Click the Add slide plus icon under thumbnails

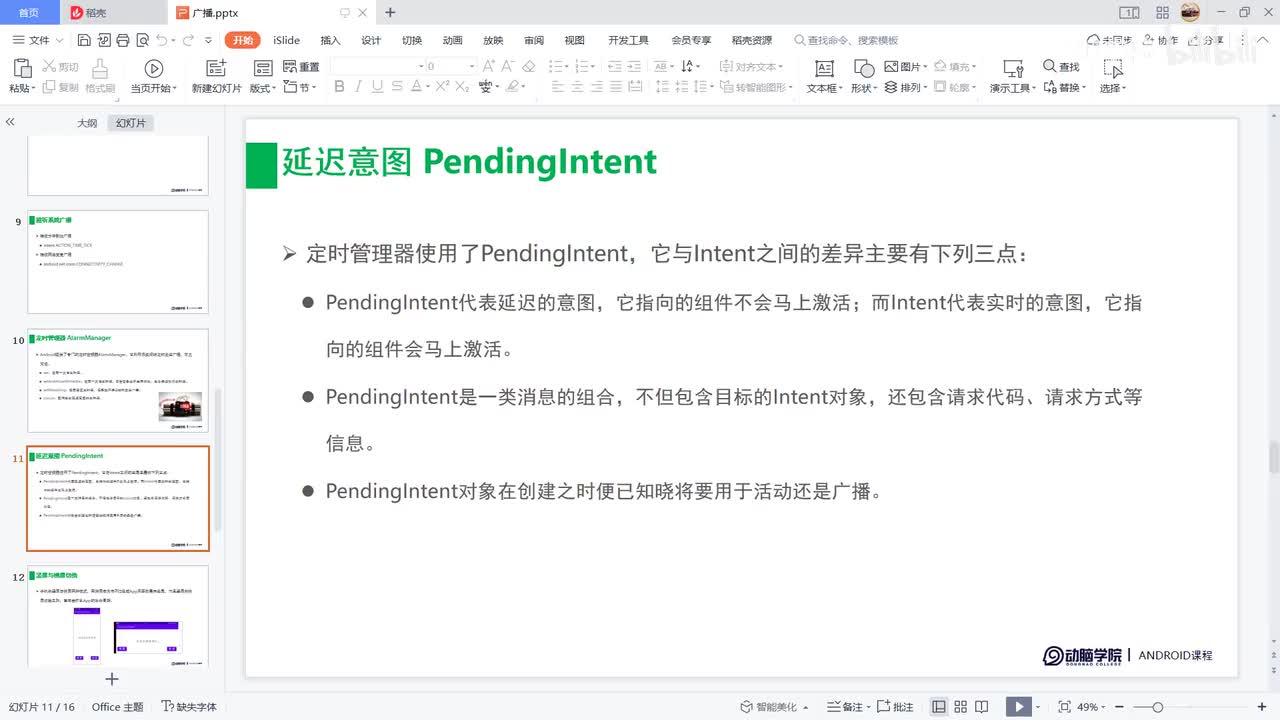coord(112,679)
